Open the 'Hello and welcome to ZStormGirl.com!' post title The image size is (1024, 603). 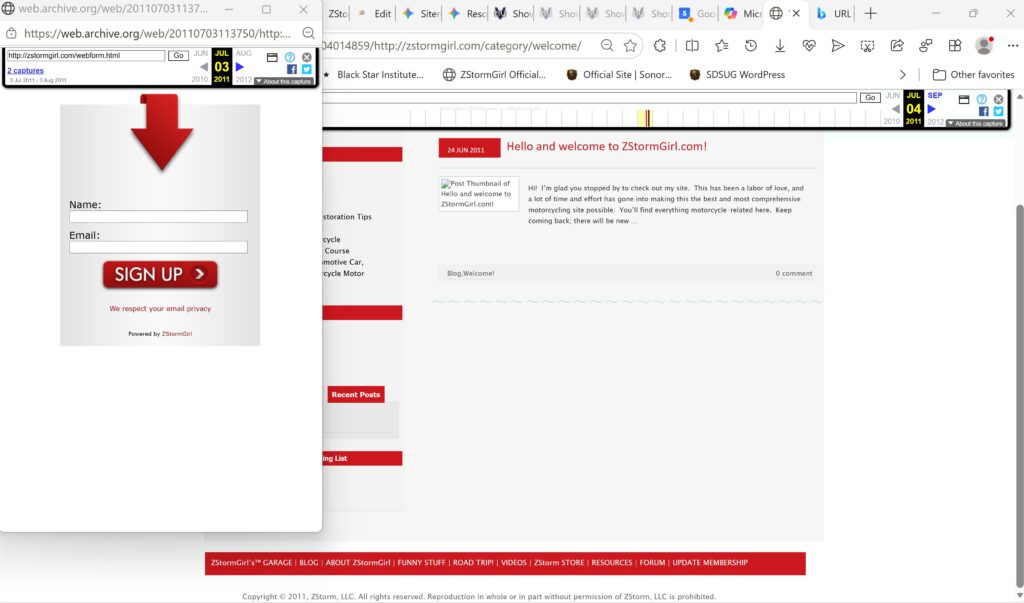pyautogui.click(x=607, y=146)
